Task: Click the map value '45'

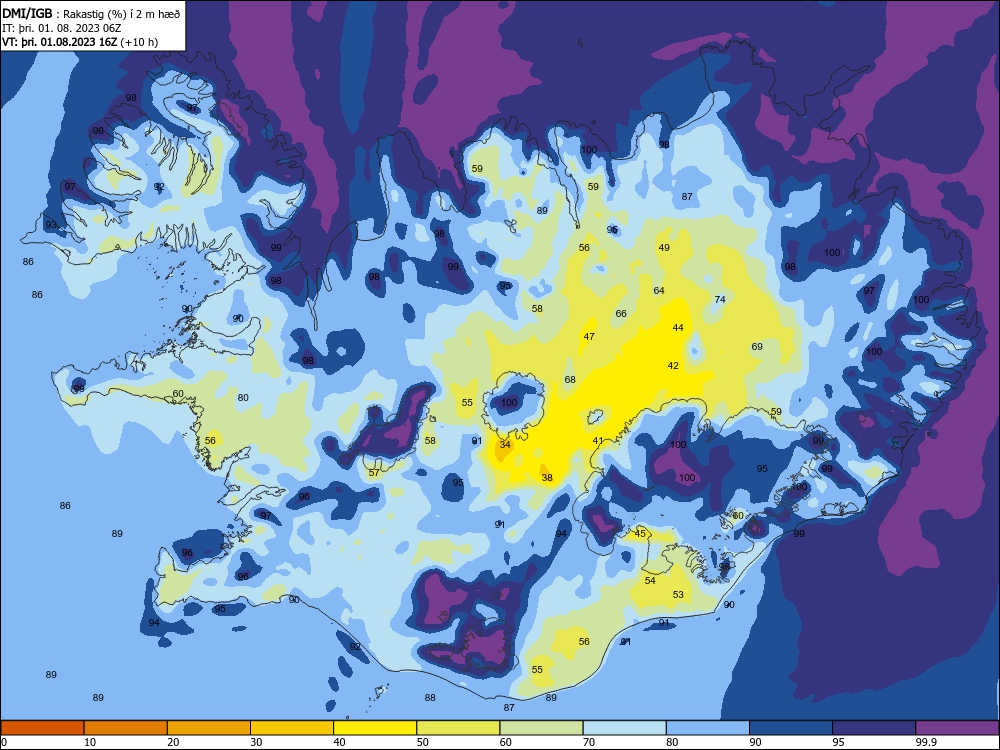Action: (x=640, y=534)
